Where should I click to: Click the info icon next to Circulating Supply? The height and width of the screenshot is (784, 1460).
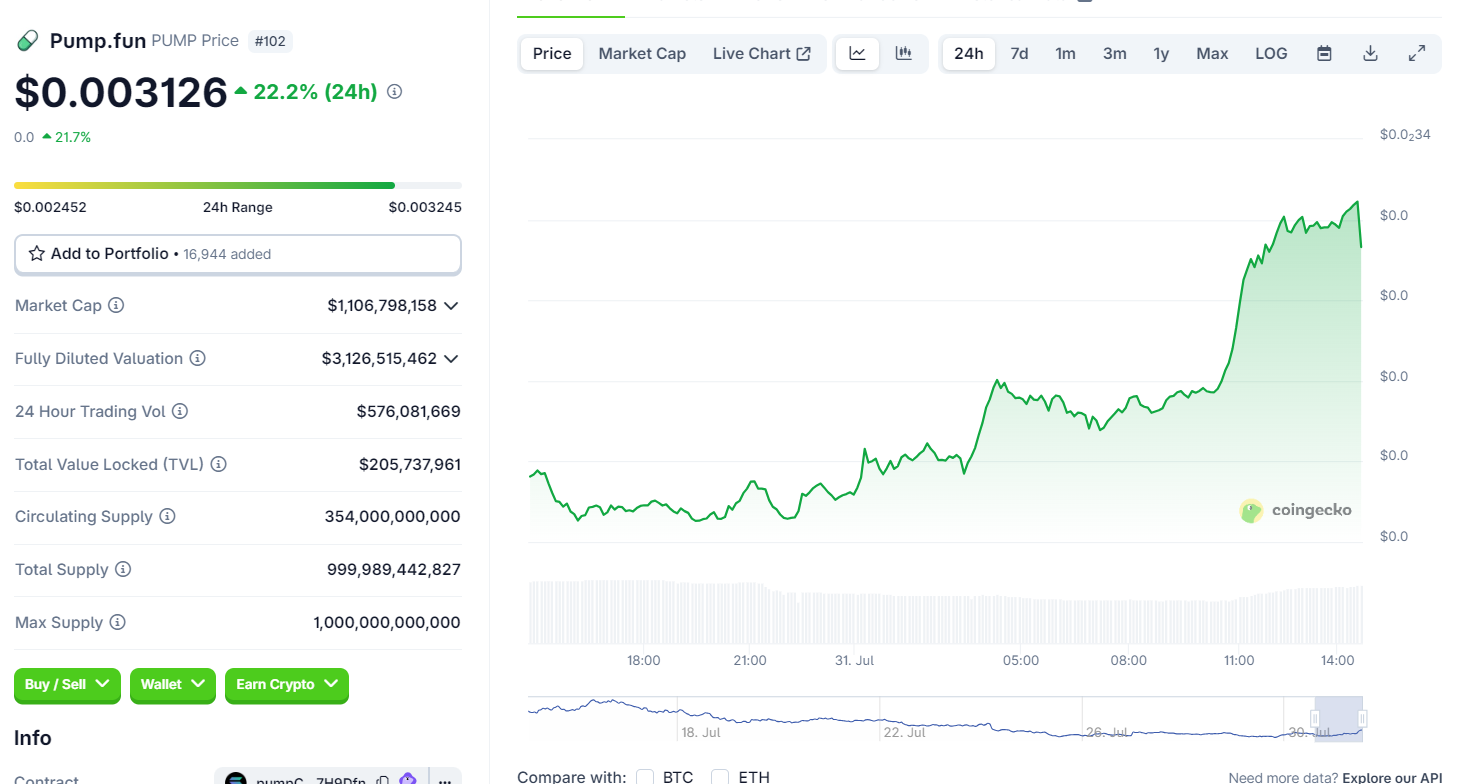168,517
